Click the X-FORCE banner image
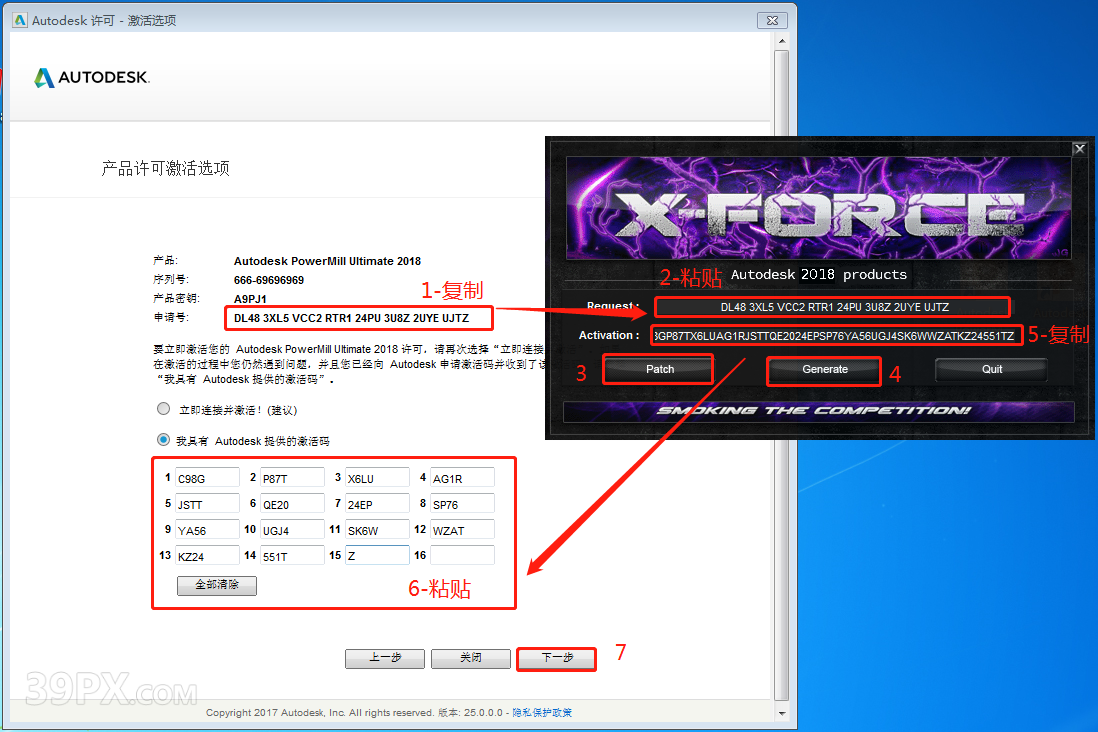The image size is (1098, 732). click(818, 207)
